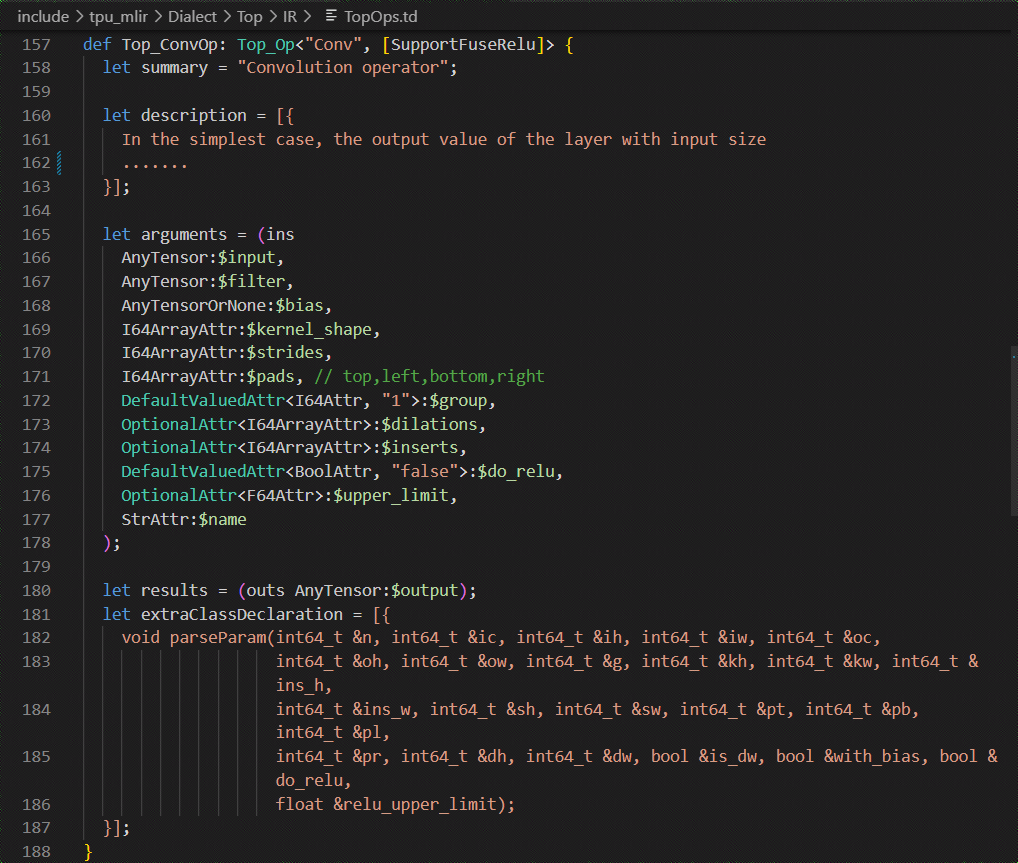Image resolution: width=1018 pixels, height=863 pixels.
Task: Expand the "tpu_mlir" breadcrumb segment
Action: pyautogui.click(x=120, y=17)
